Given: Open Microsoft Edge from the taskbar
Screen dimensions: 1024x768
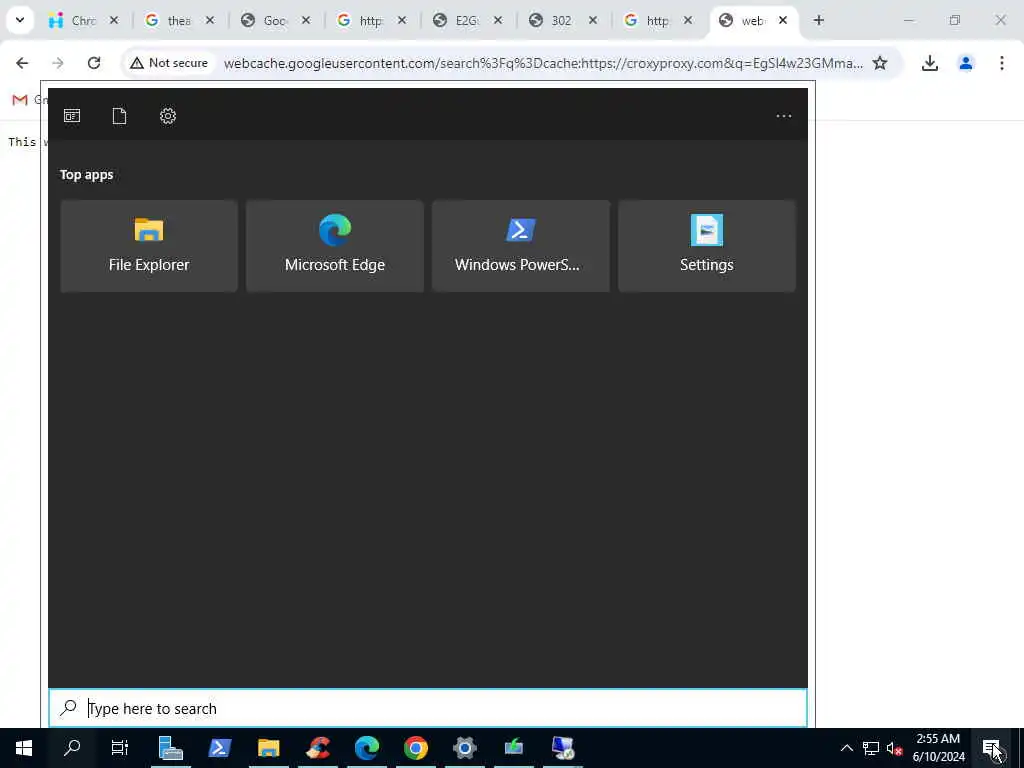Looking at the screenshot, I should [367, 748].
